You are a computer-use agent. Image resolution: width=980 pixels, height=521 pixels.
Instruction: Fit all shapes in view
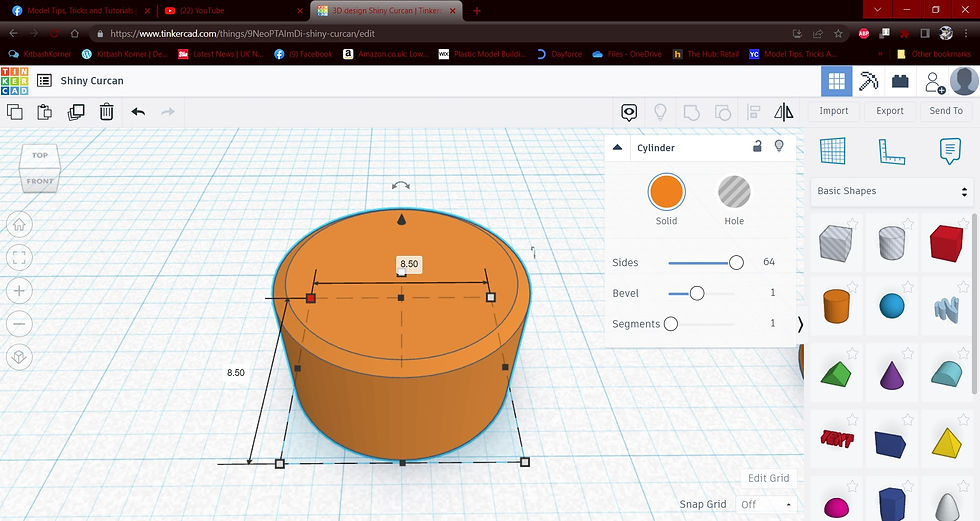(x=19, y=257)
